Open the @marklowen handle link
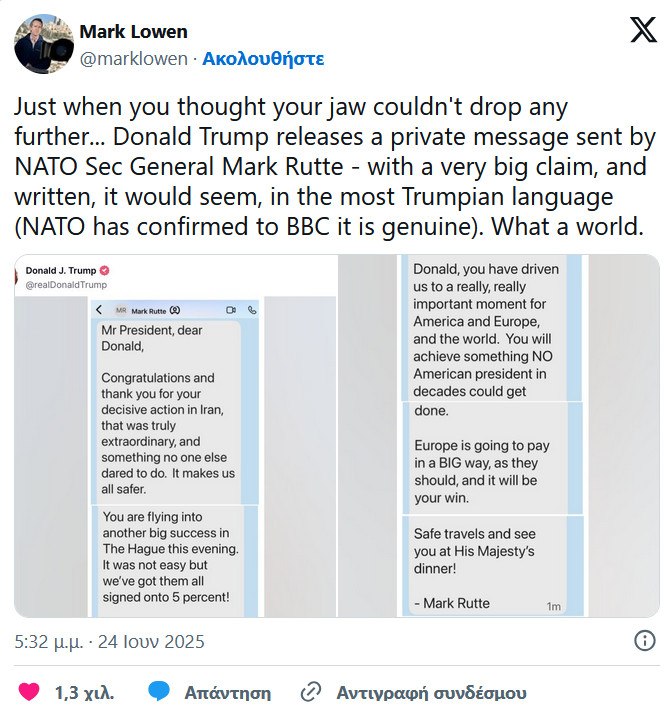The height and width of the screenshot is (710, 670). tap(133, 58)
